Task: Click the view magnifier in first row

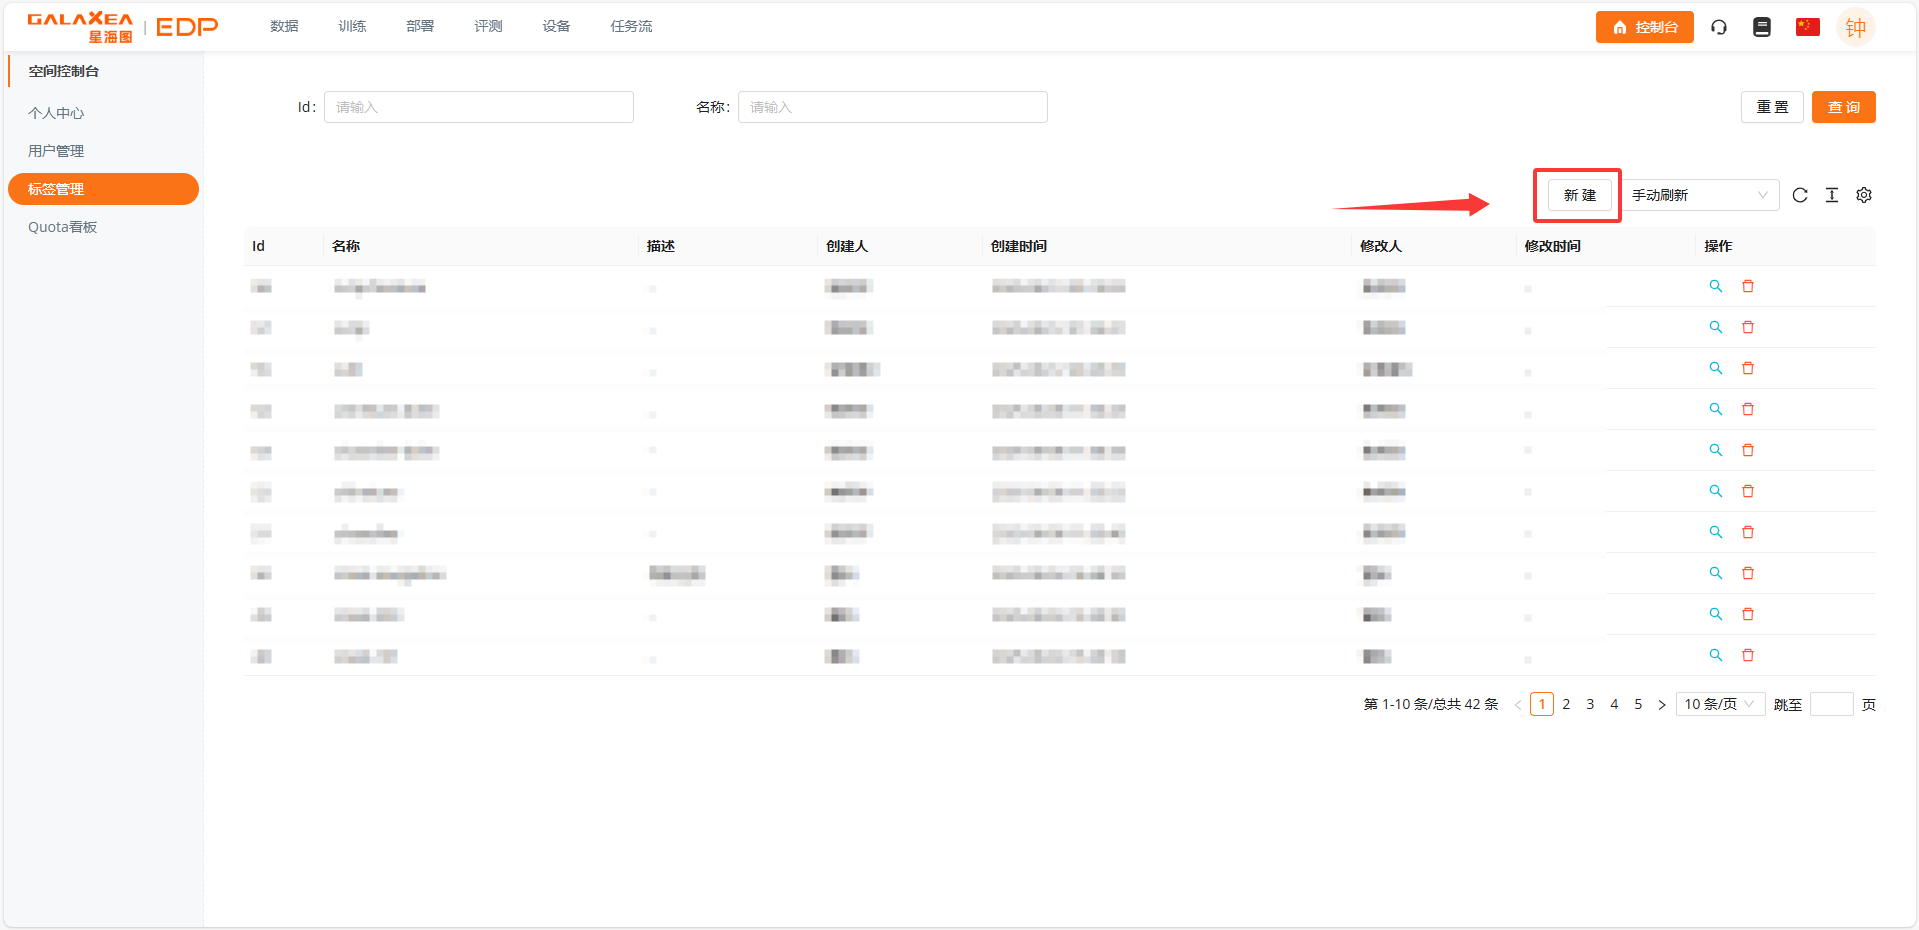Action: [1716, 286]
